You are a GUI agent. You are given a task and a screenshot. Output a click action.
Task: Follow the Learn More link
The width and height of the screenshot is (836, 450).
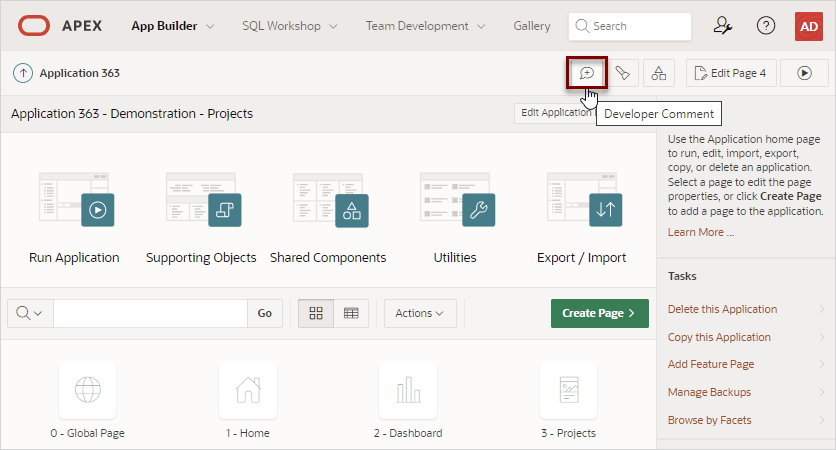(x=701, y=232)
